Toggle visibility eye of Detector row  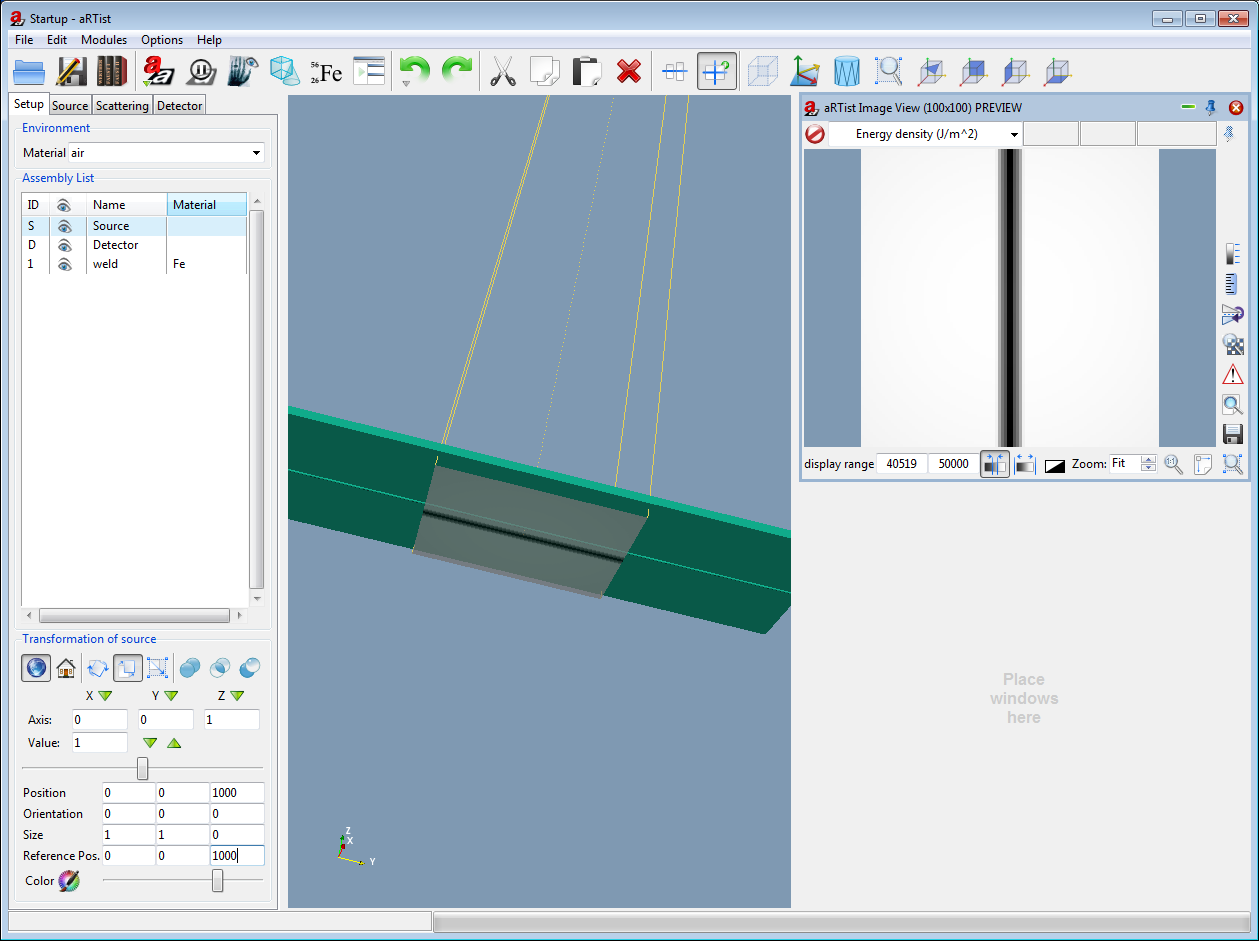pos(65,245)
